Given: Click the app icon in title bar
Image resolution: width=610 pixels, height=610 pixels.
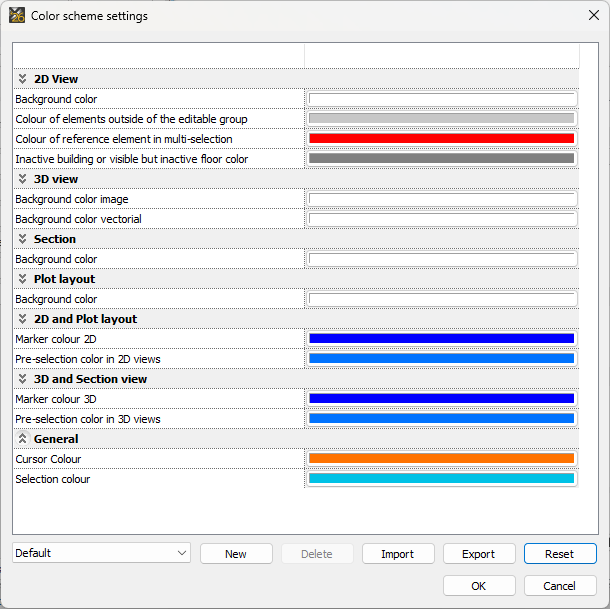Looking at the screenshot, I should coord(17,16).
